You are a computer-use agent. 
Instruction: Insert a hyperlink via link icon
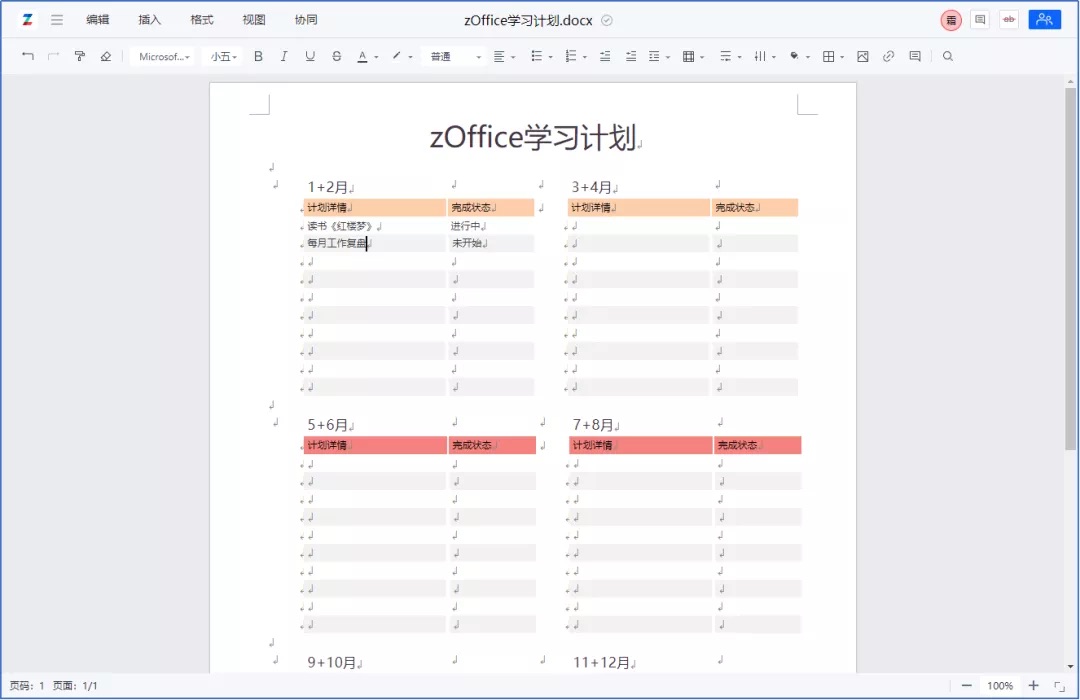(889, 56)
